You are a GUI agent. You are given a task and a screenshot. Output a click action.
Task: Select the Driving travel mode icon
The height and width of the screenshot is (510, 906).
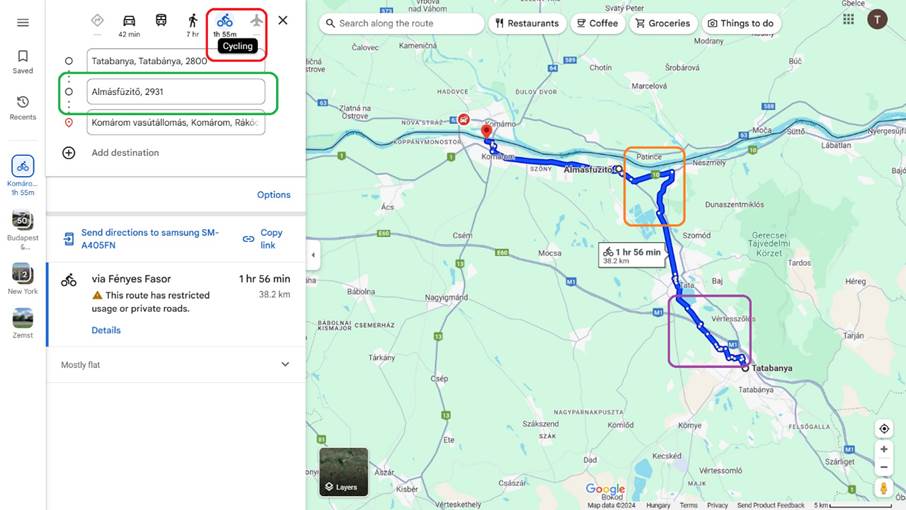129,21
